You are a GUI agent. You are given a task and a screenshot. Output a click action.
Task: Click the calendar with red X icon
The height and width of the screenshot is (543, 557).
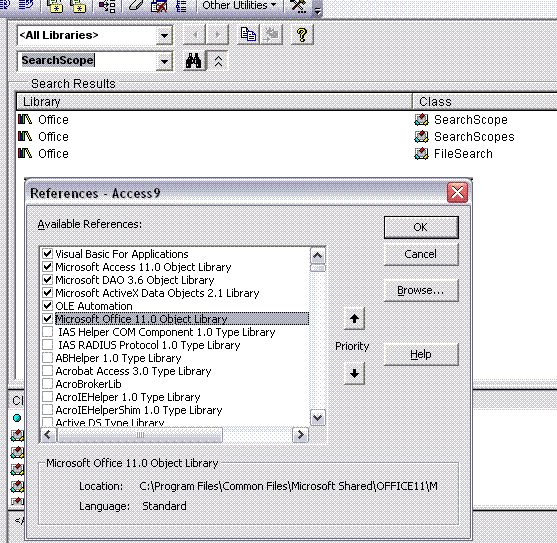pos(158,6)
